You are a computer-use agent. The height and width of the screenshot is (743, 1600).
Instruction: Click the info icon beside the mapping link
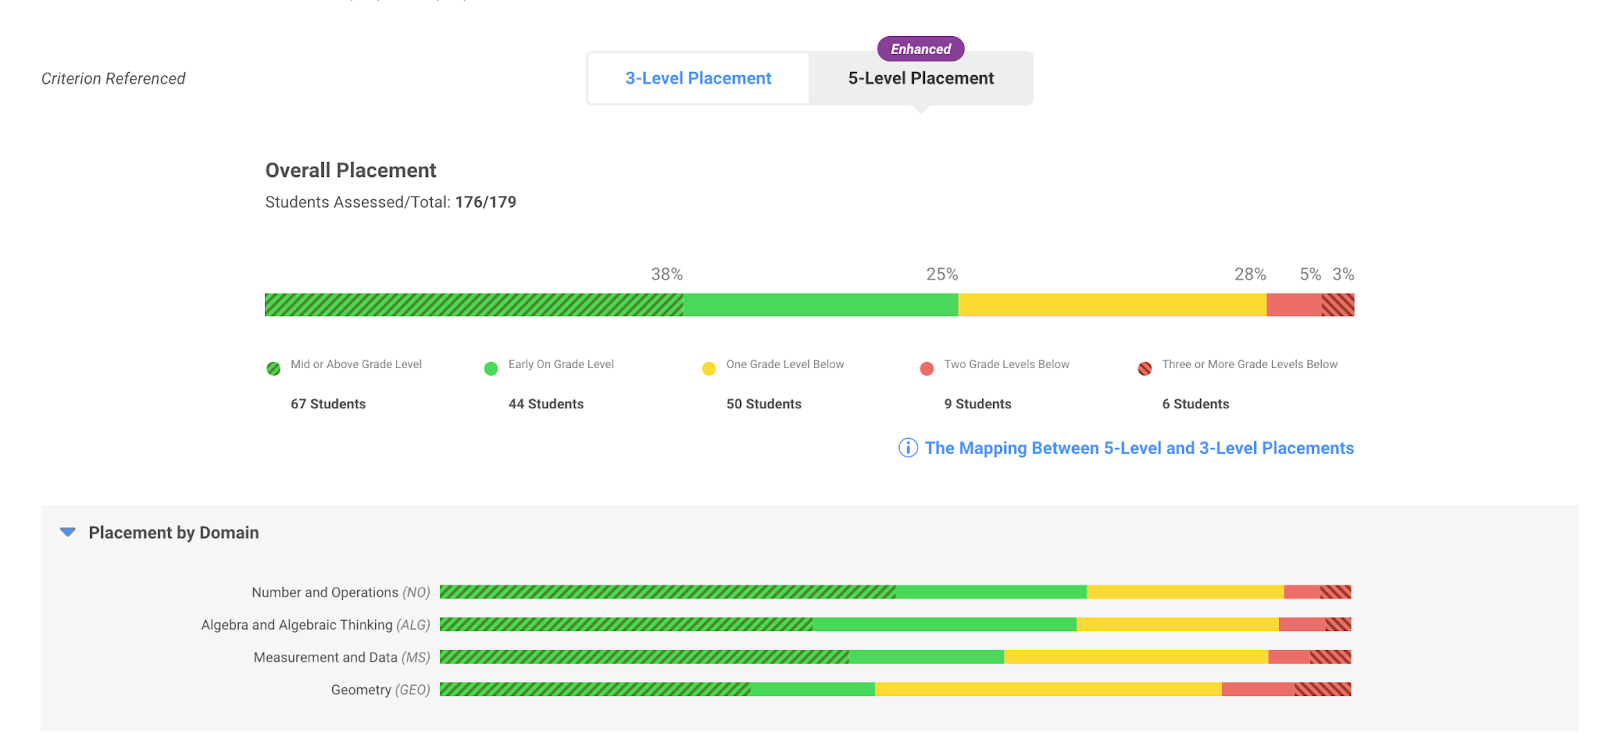pos(908,448)
